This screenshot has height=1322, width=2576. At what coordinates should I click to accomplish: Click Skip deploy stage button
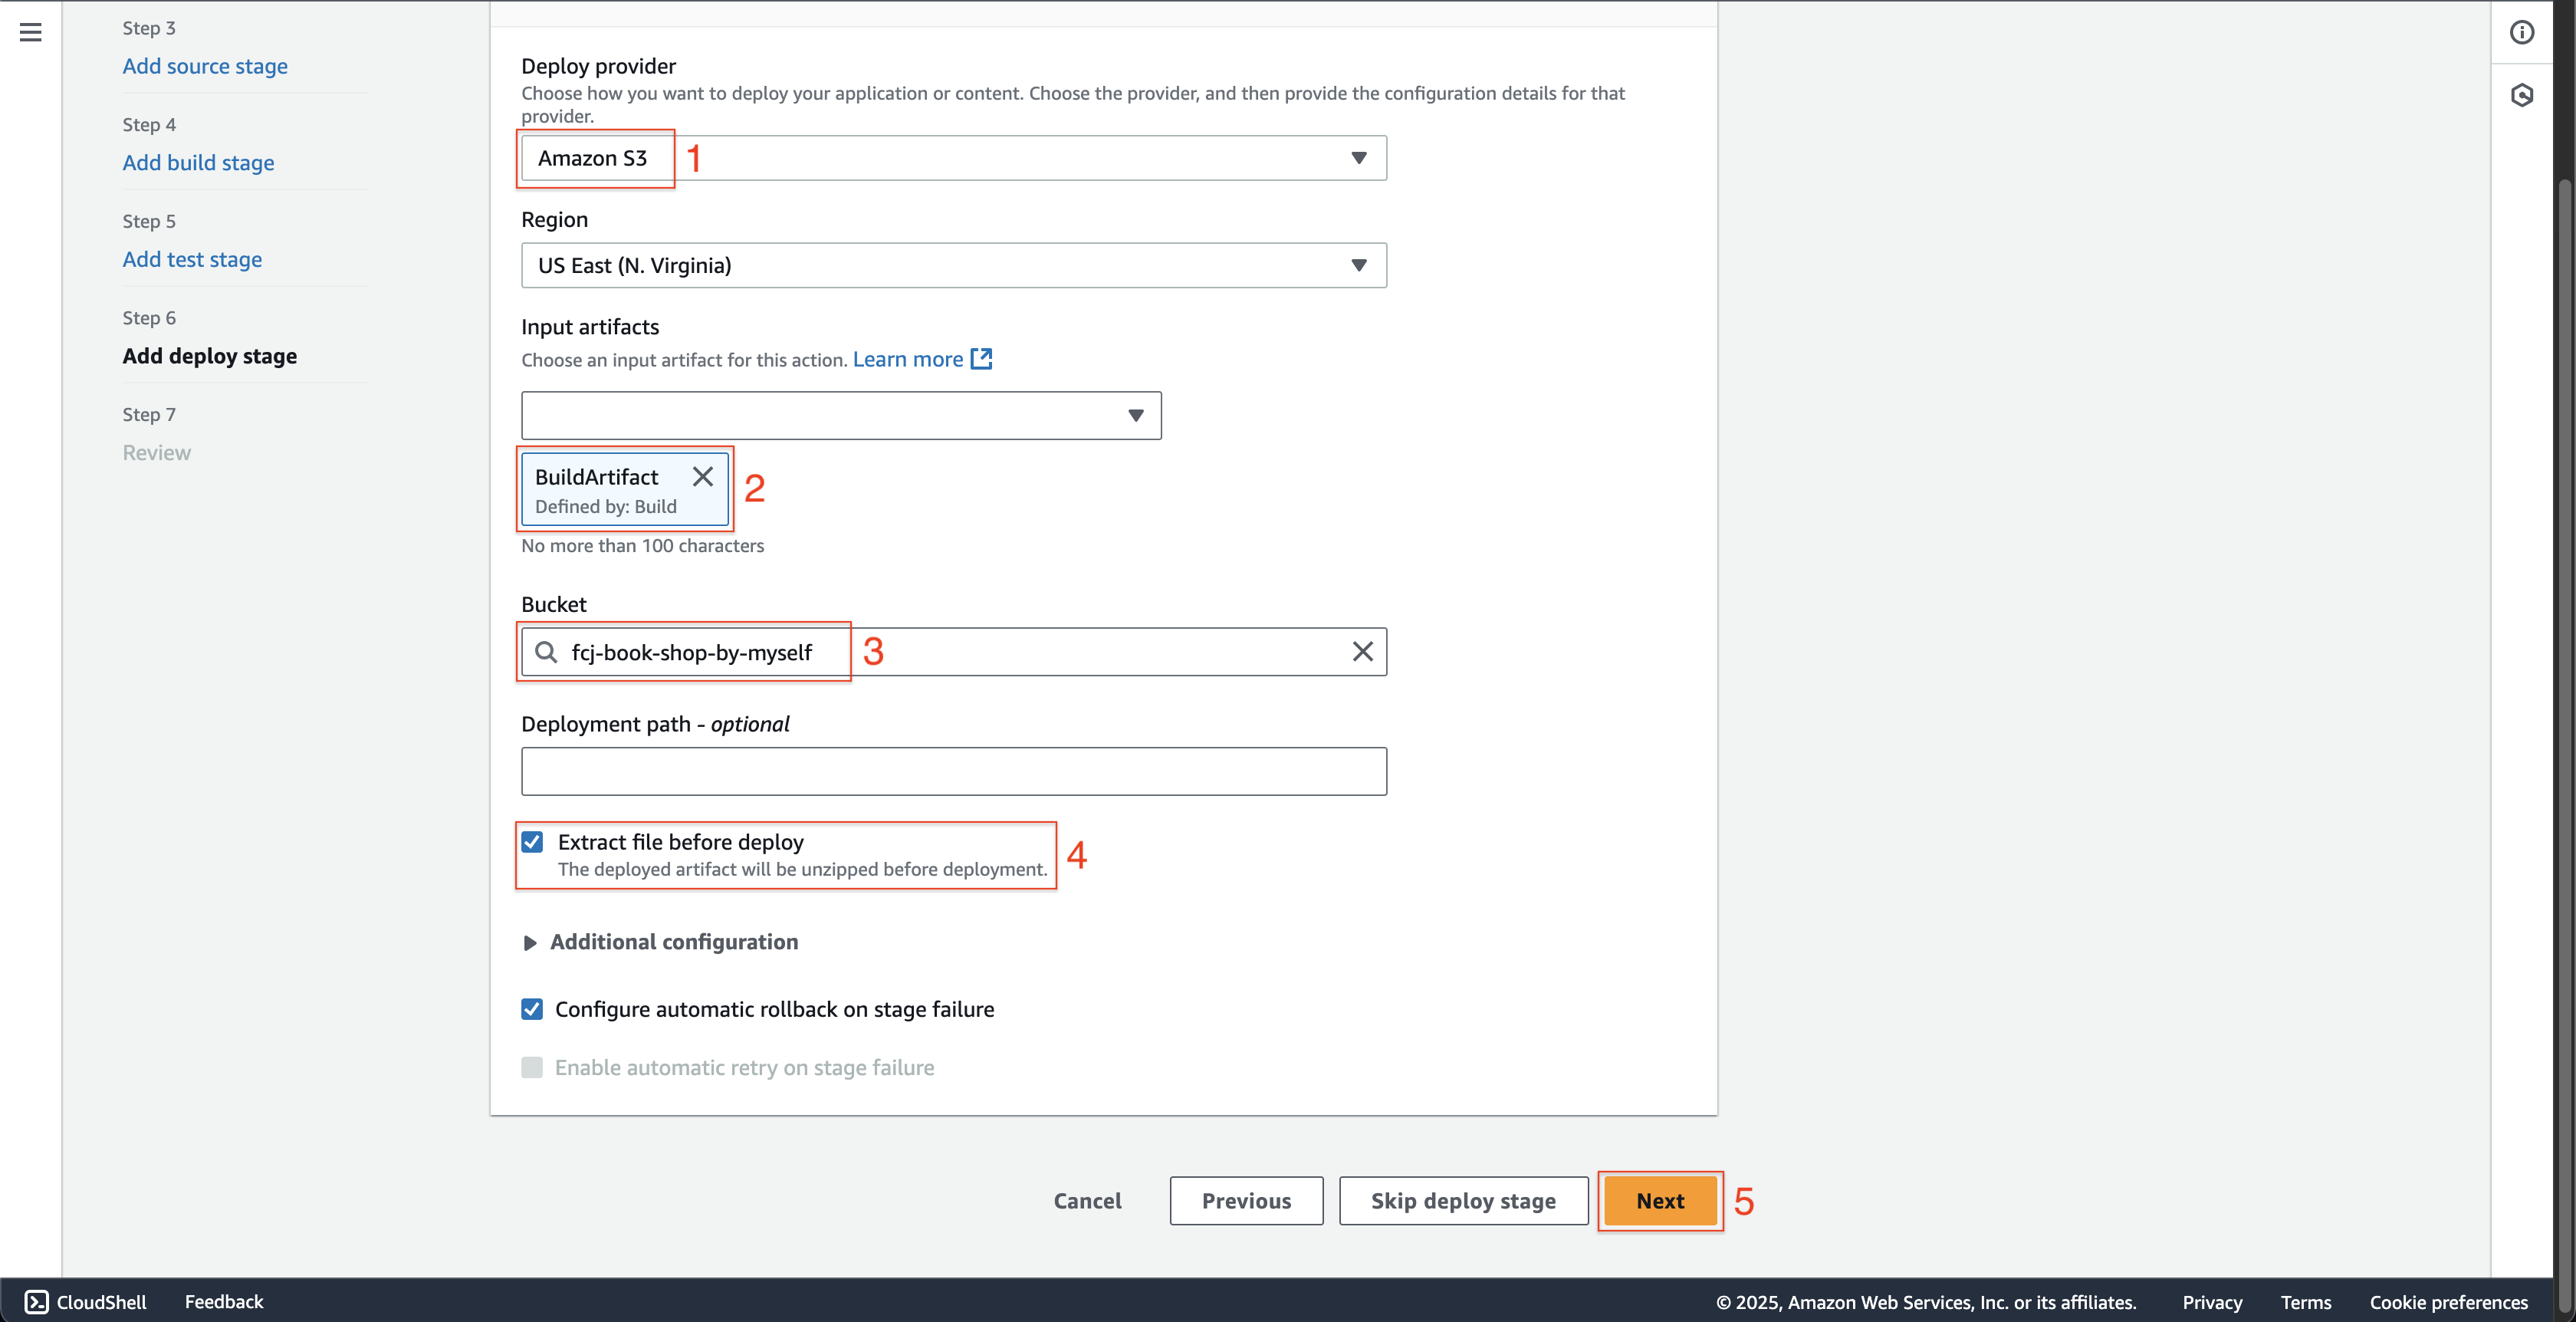(x=1463, y=1201)
